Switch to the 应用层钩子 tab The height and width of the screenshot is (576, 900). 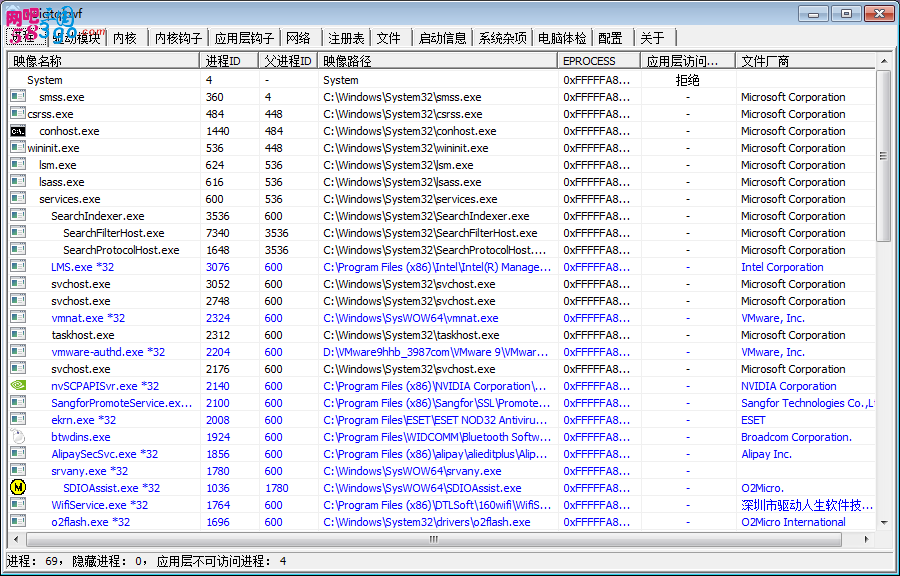[244, 38]
